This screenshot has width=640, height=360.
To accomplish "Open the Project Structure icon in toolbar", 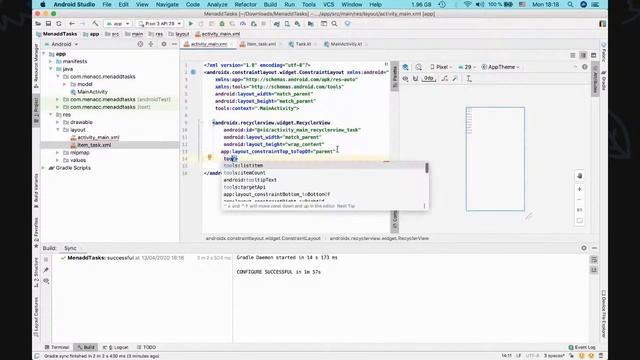I will [311, 24].
